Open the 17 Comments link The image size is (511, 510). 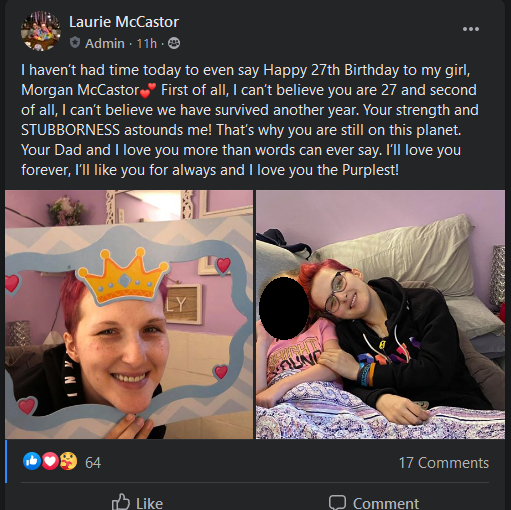(x=444, y=463)
